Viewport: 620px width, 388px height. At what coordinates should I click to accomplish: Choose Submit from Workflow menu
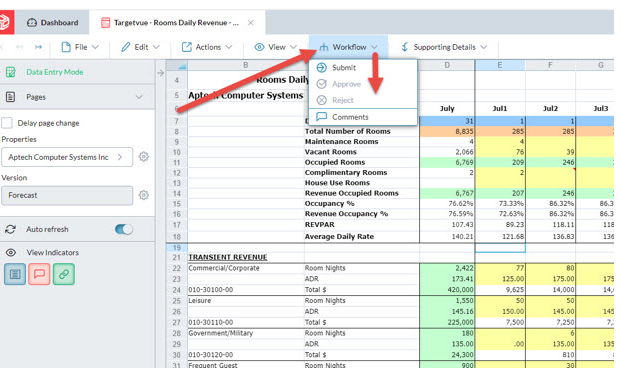[363, 68]
